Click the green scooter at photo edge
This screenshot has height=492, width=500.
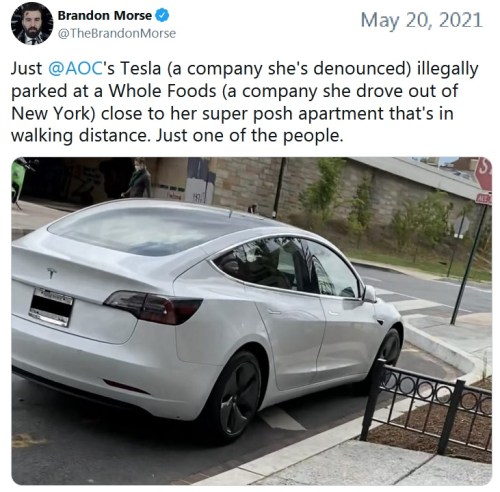21,180
